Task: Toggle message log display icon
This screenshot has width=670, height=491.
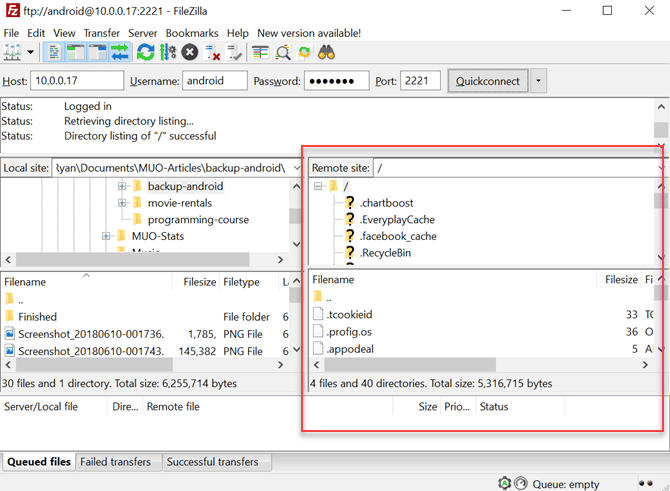Action: 55,52
